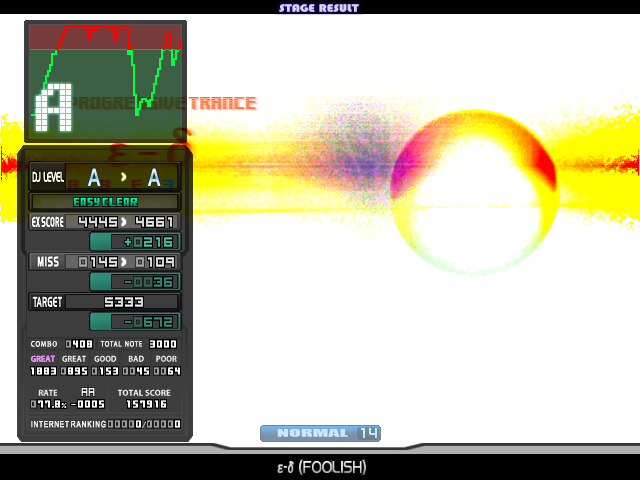Click the TOTAL SCORE label

(x=144, y=393)
